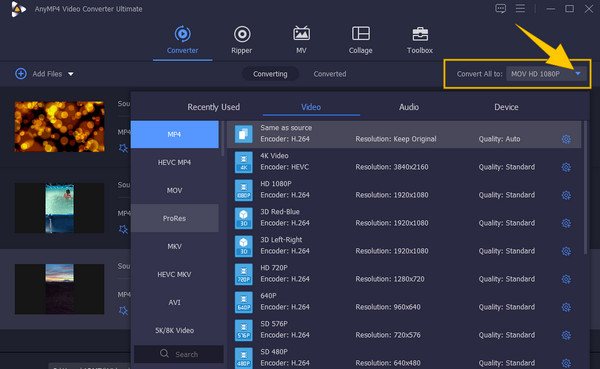Select MOV format category
The height and width of the screenshot is (369, 600).
tap(174, 190)
